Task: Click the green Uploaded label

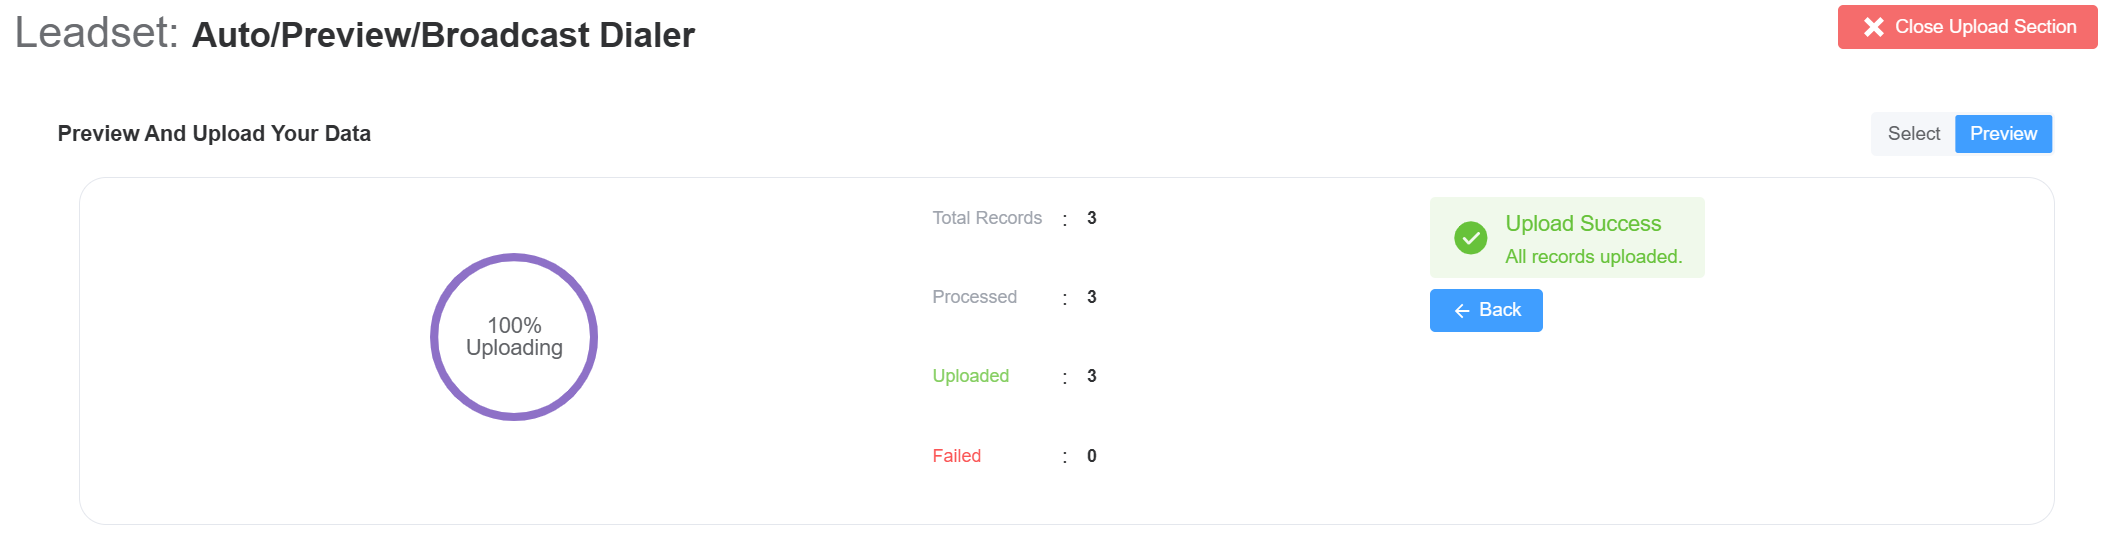Action: (x=970, y=376)
